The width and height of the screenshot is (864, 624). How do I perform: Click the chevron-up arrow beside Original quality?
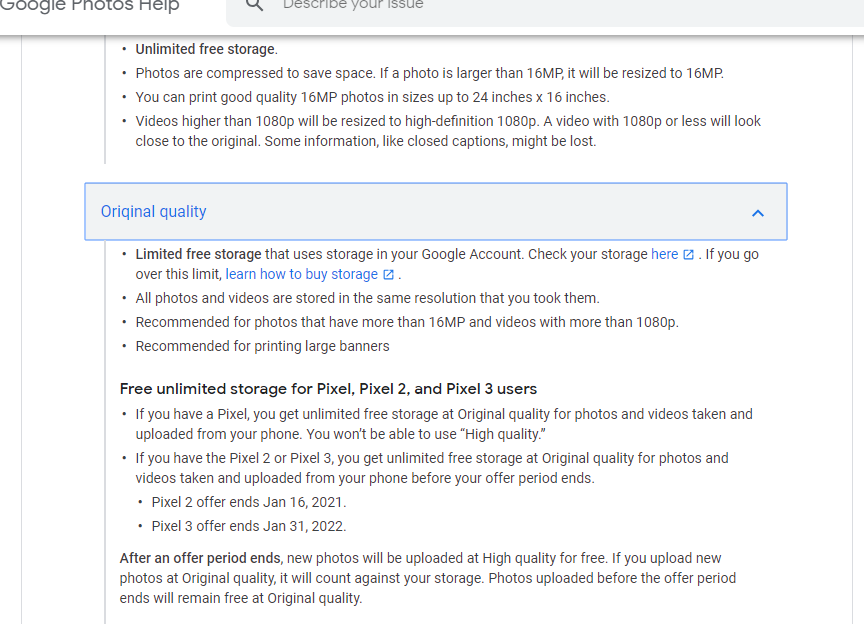[758, 213]
